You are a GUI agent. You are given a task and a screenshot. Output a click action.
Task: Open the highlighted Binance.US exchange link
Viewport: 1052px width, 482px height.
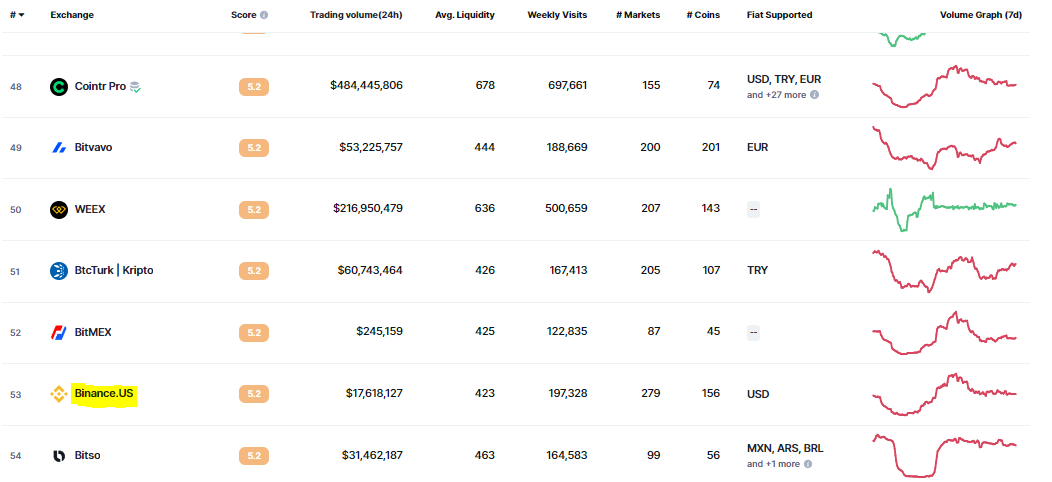click(104, 394)
